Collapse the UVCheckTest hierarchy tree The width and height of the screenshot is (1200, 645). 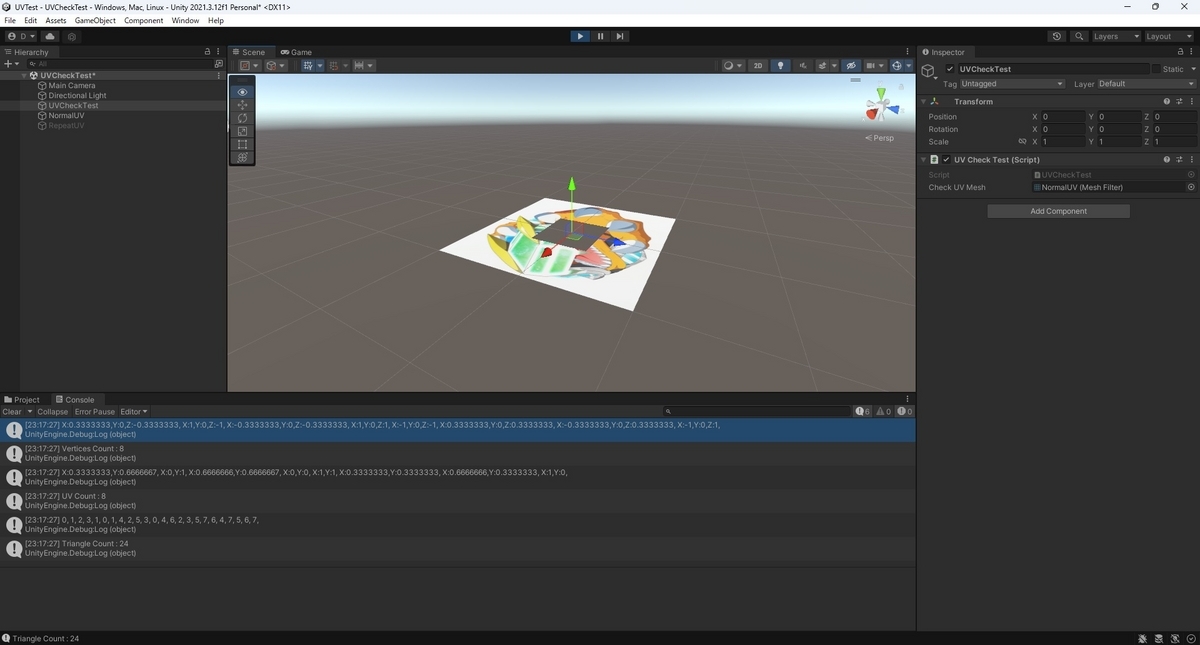pos(22,74)
